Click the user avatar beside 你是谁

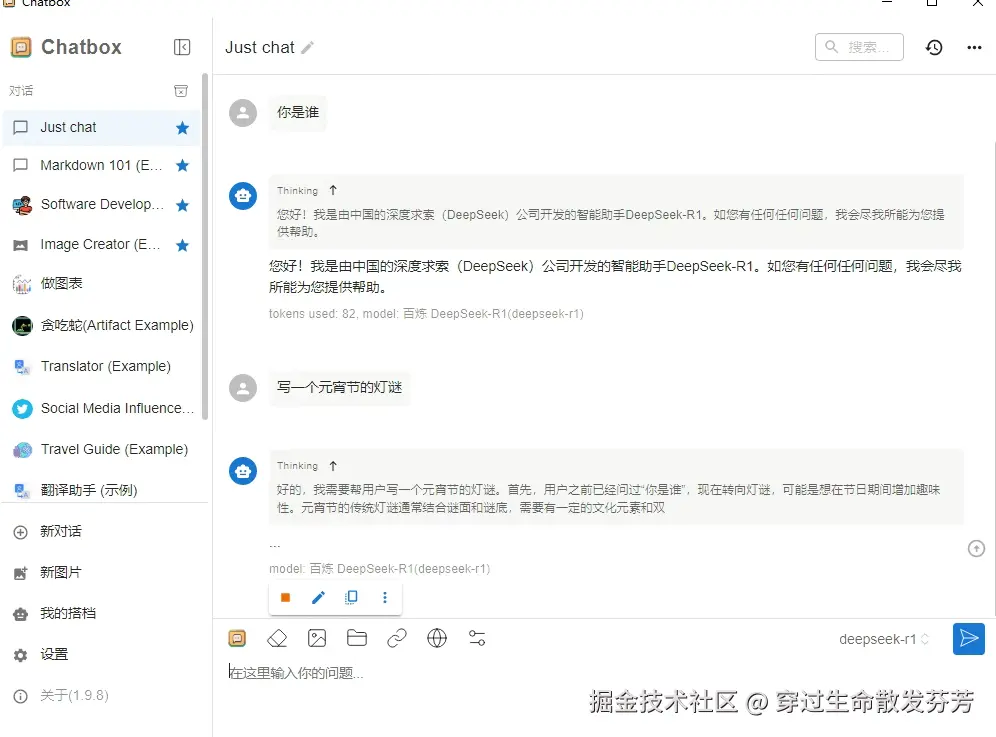[x=243, y=113]
